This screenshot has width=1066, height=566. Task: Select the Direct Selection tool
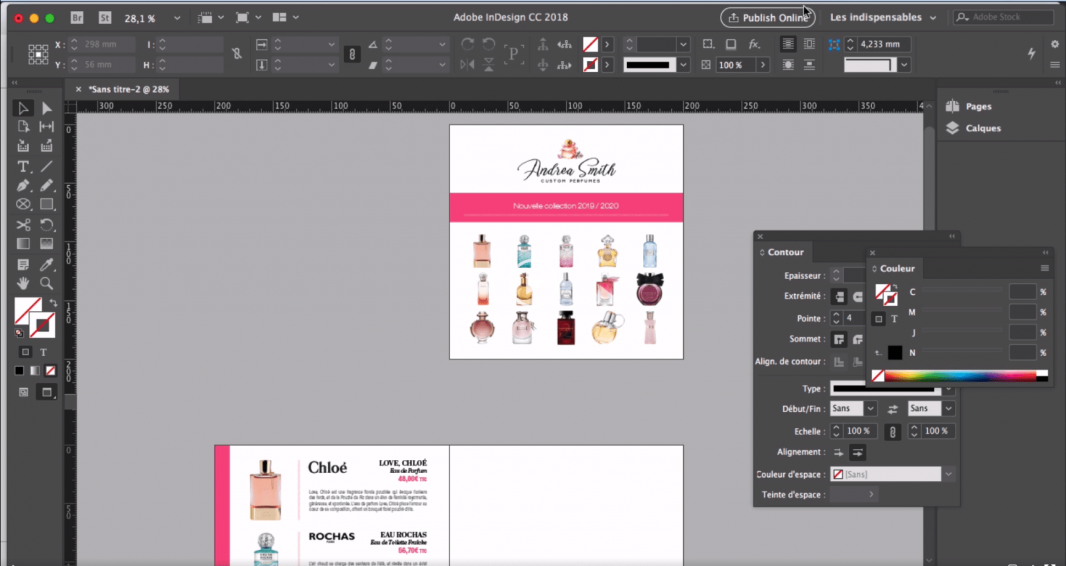coord(46,108)
